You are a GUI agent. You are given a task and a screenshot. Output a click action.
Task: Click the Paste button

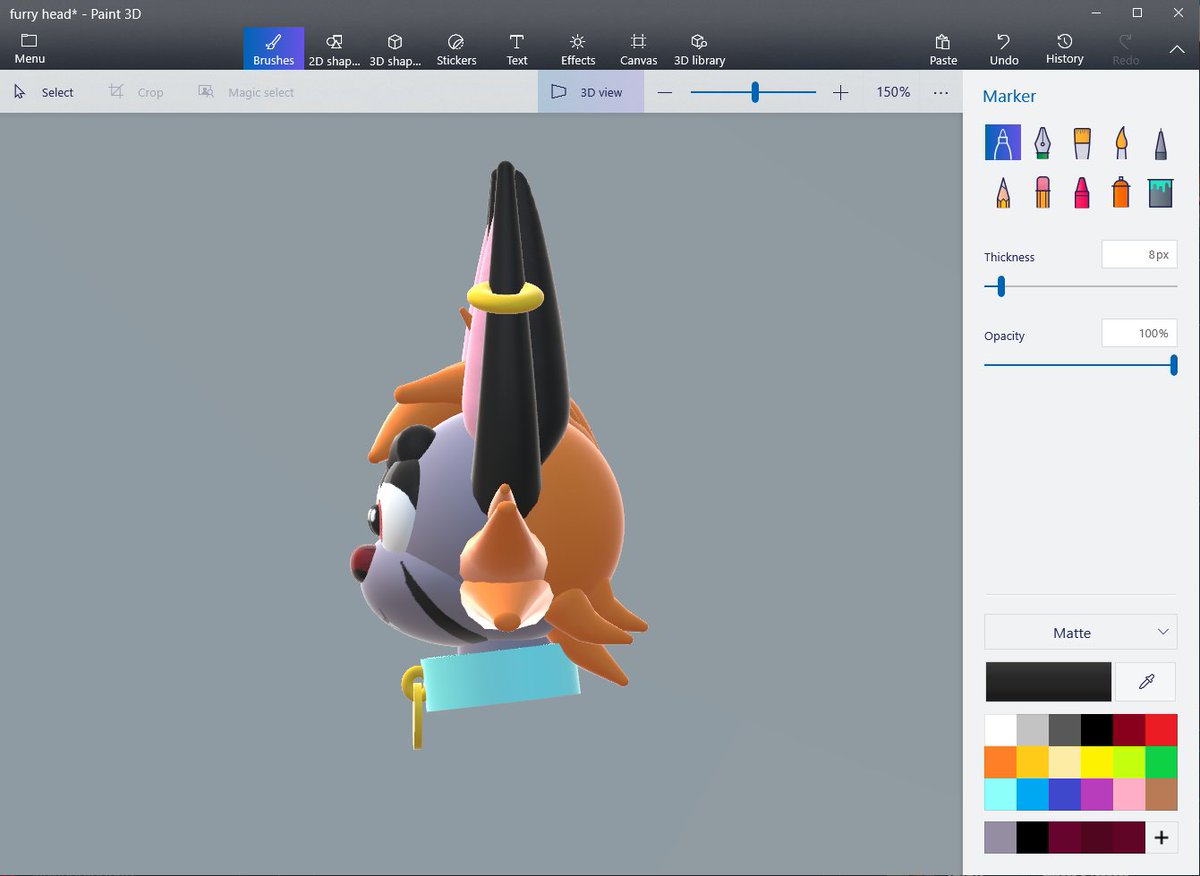pos(943,48)
